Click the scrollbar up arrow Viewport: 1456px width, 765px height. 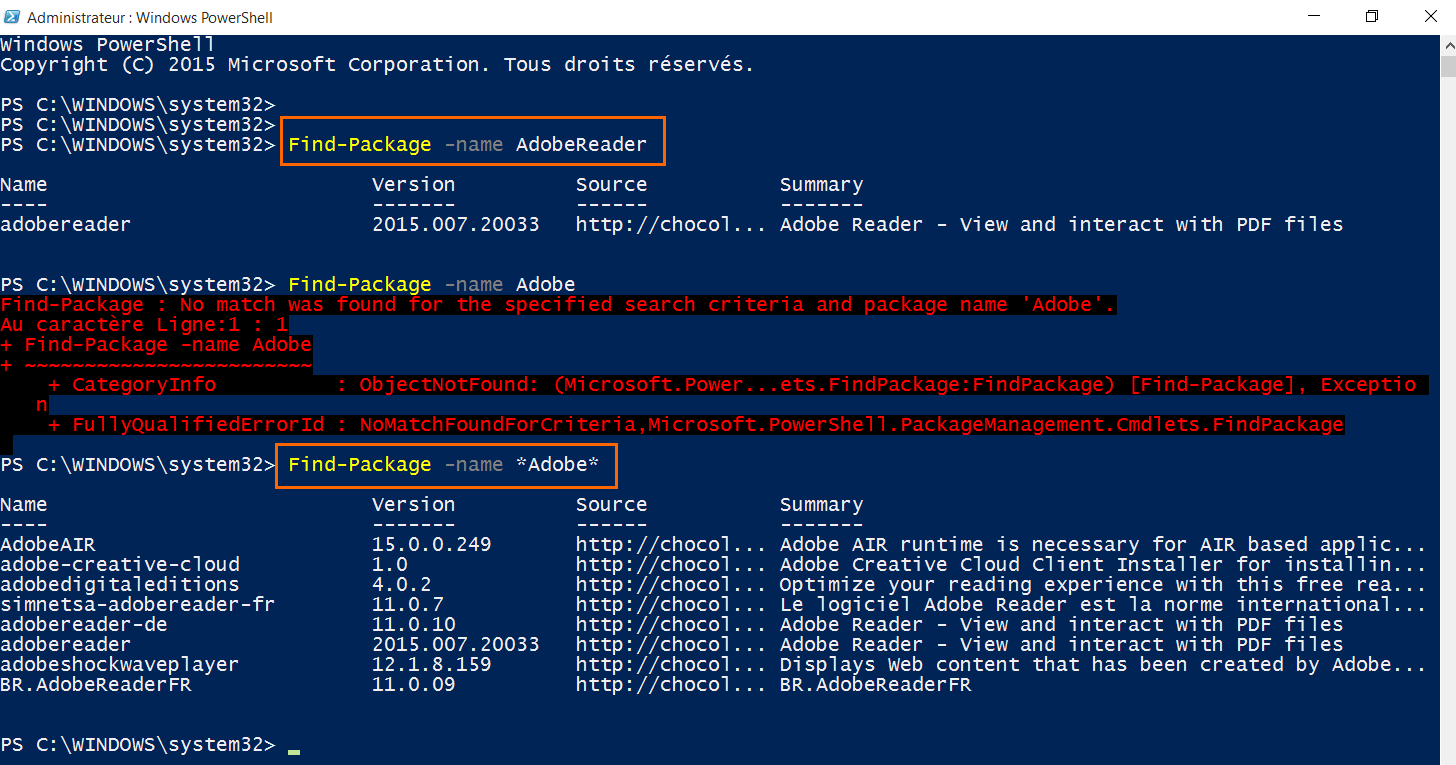click(1447, 43)
